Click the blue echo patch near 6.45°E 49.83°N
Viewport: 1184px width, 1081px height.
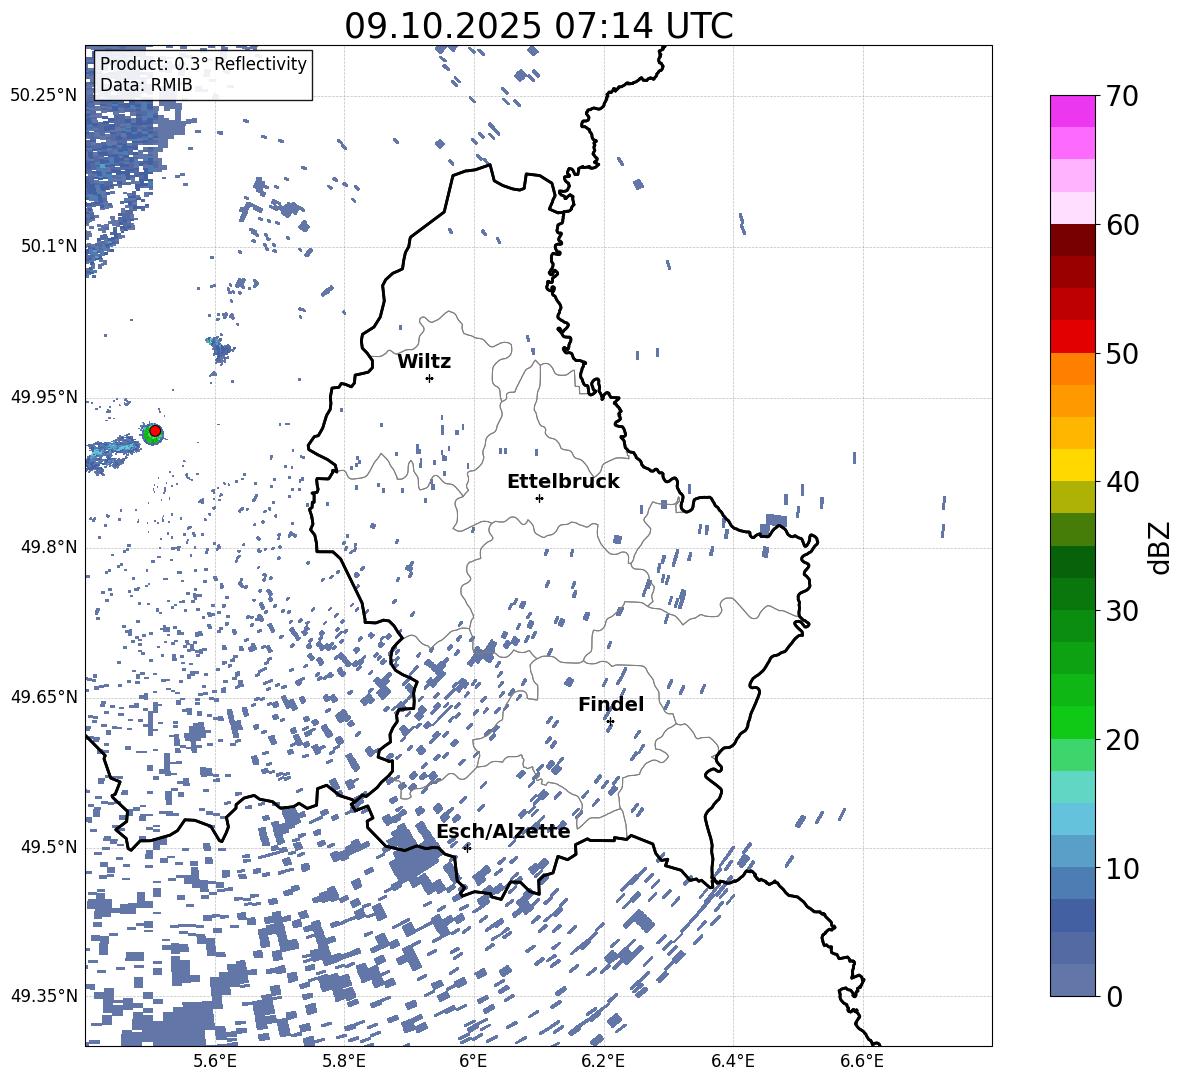774,522
